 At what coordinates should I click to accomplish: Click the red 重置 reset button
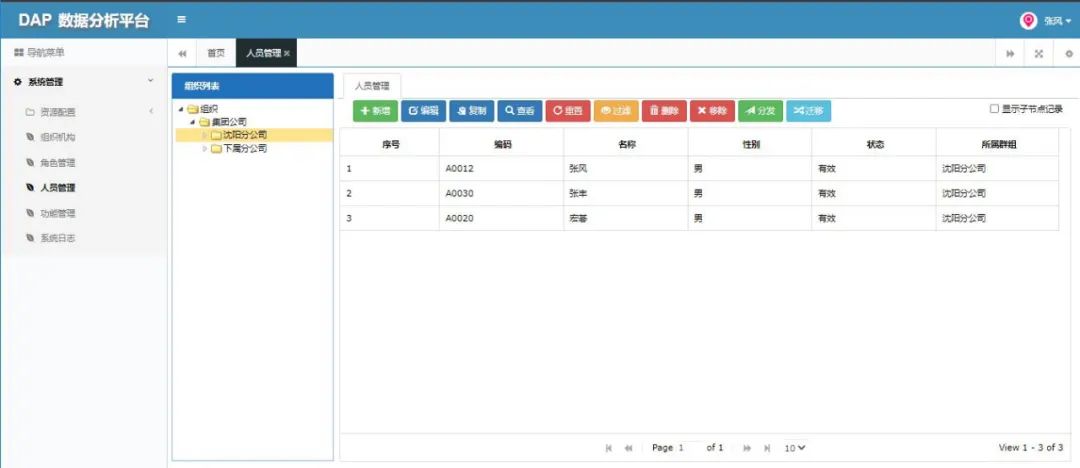pos(568,111)
